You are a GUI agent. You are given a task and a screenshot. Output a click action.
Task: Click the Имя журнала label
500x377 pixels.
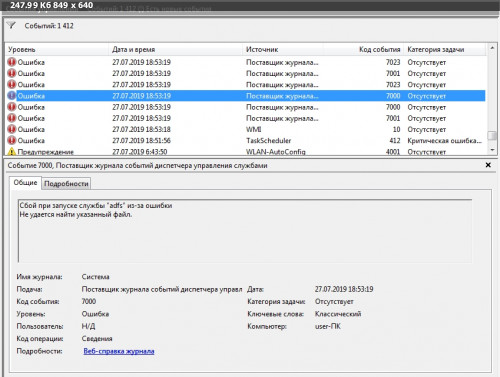pyautogui.click(x=39, y=277)
